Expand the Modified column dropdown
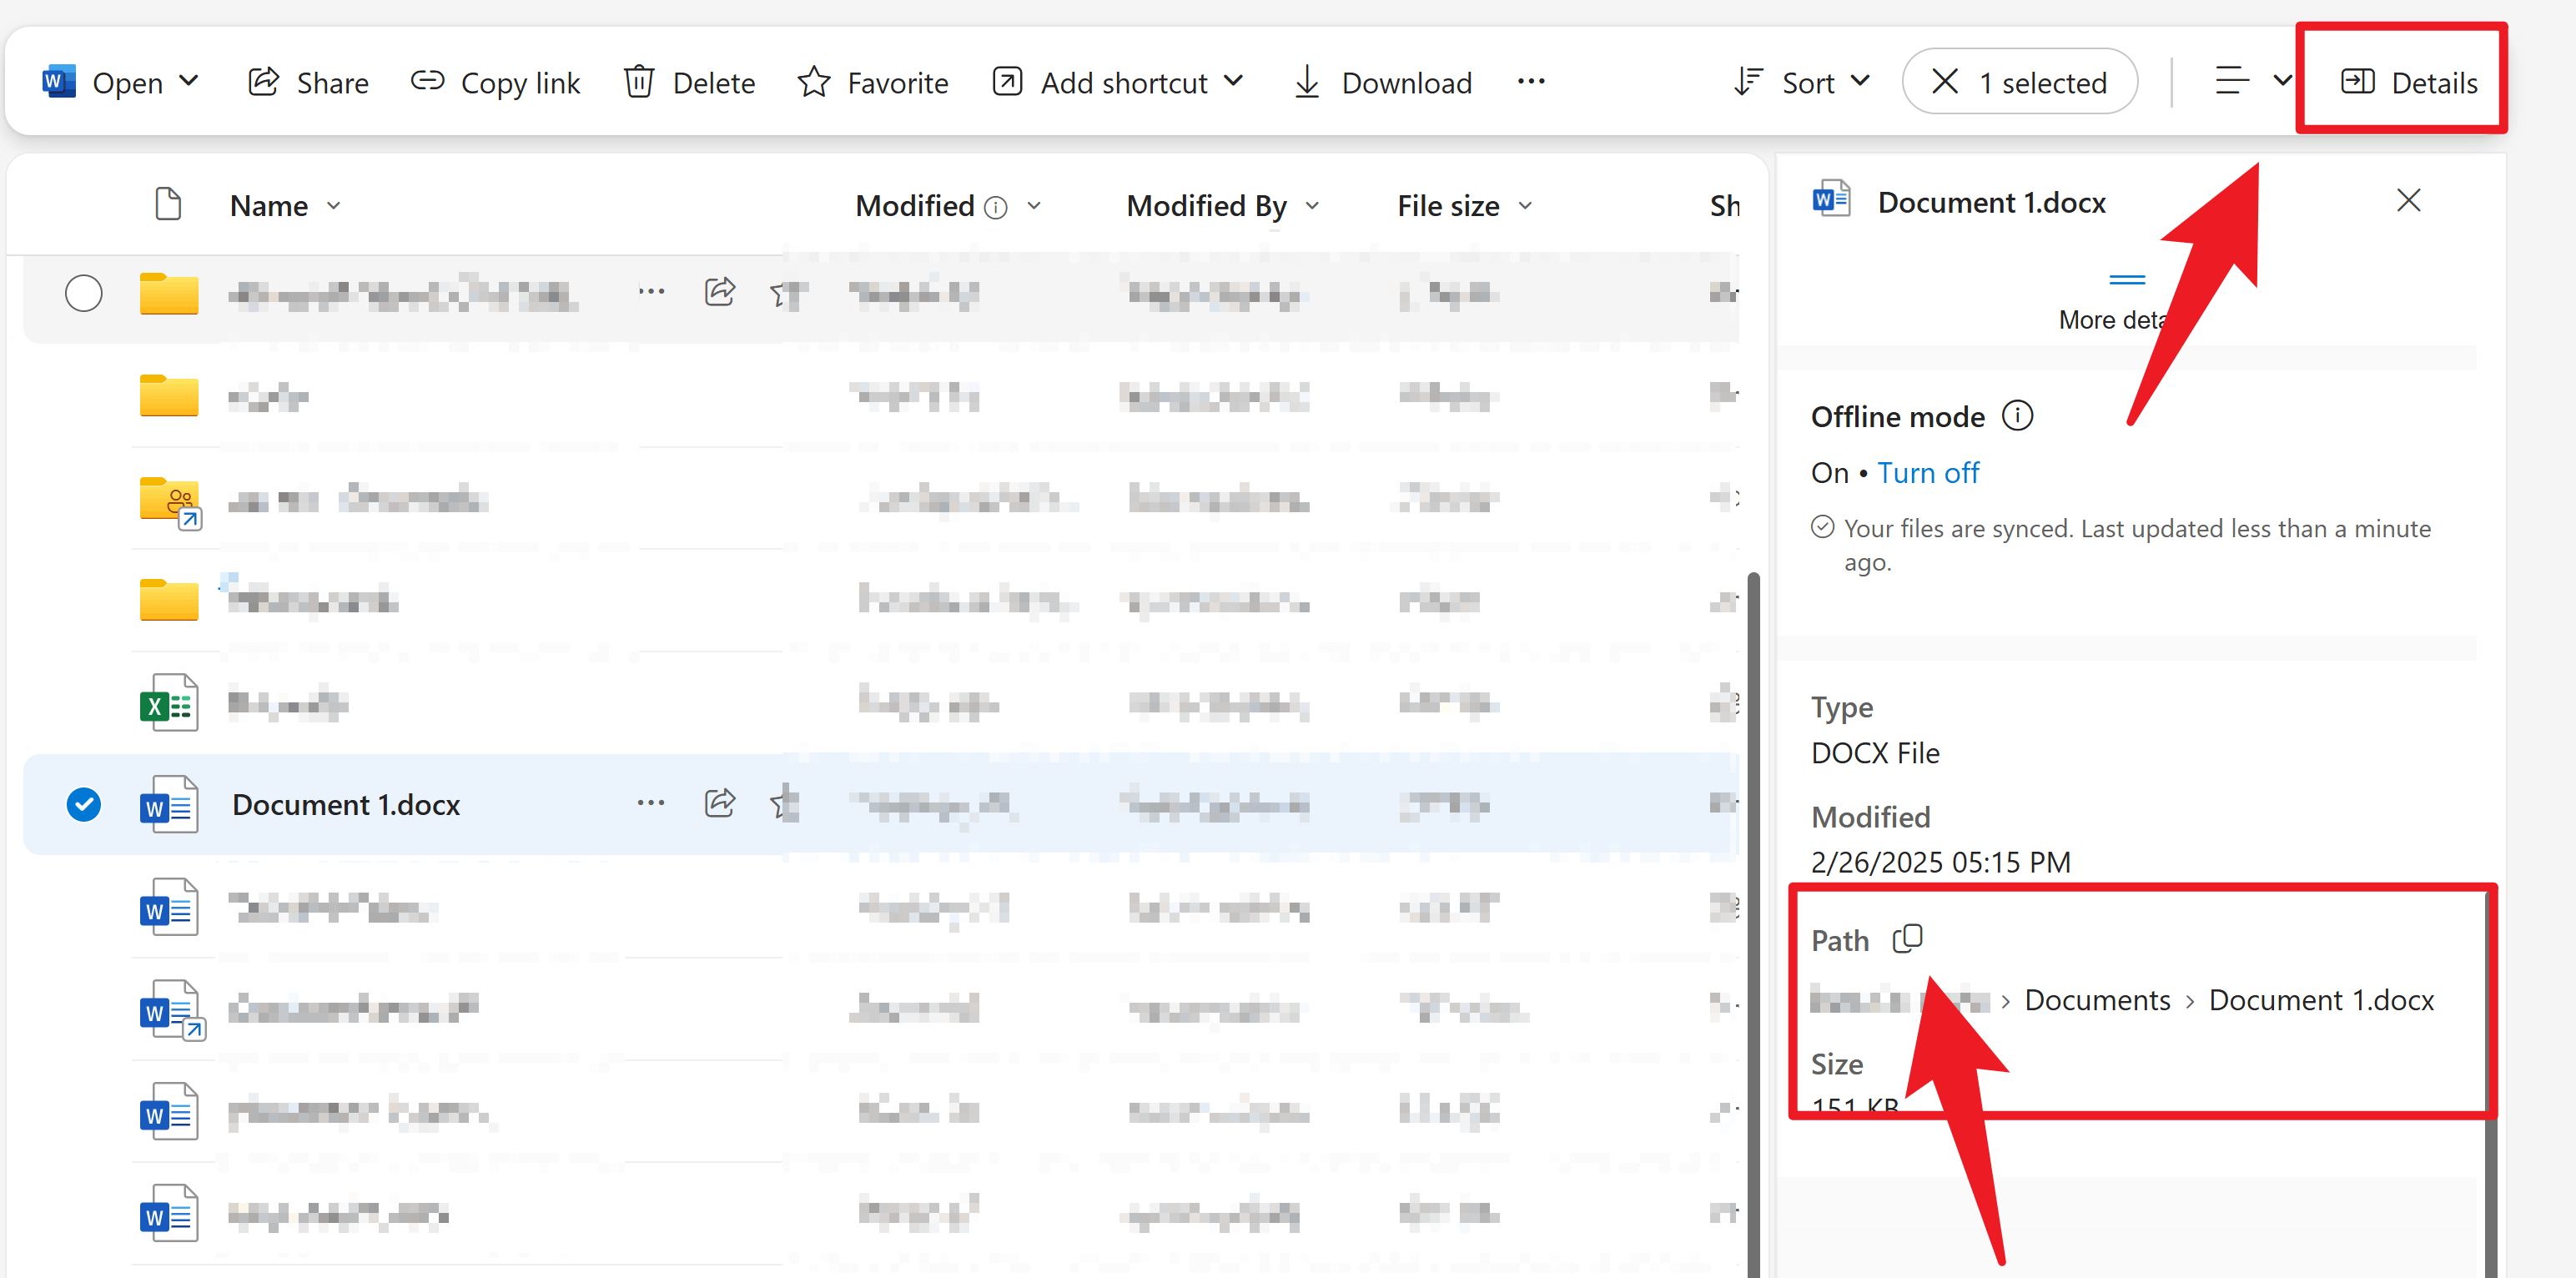2576x1278 pixels. coord(1035,205)
